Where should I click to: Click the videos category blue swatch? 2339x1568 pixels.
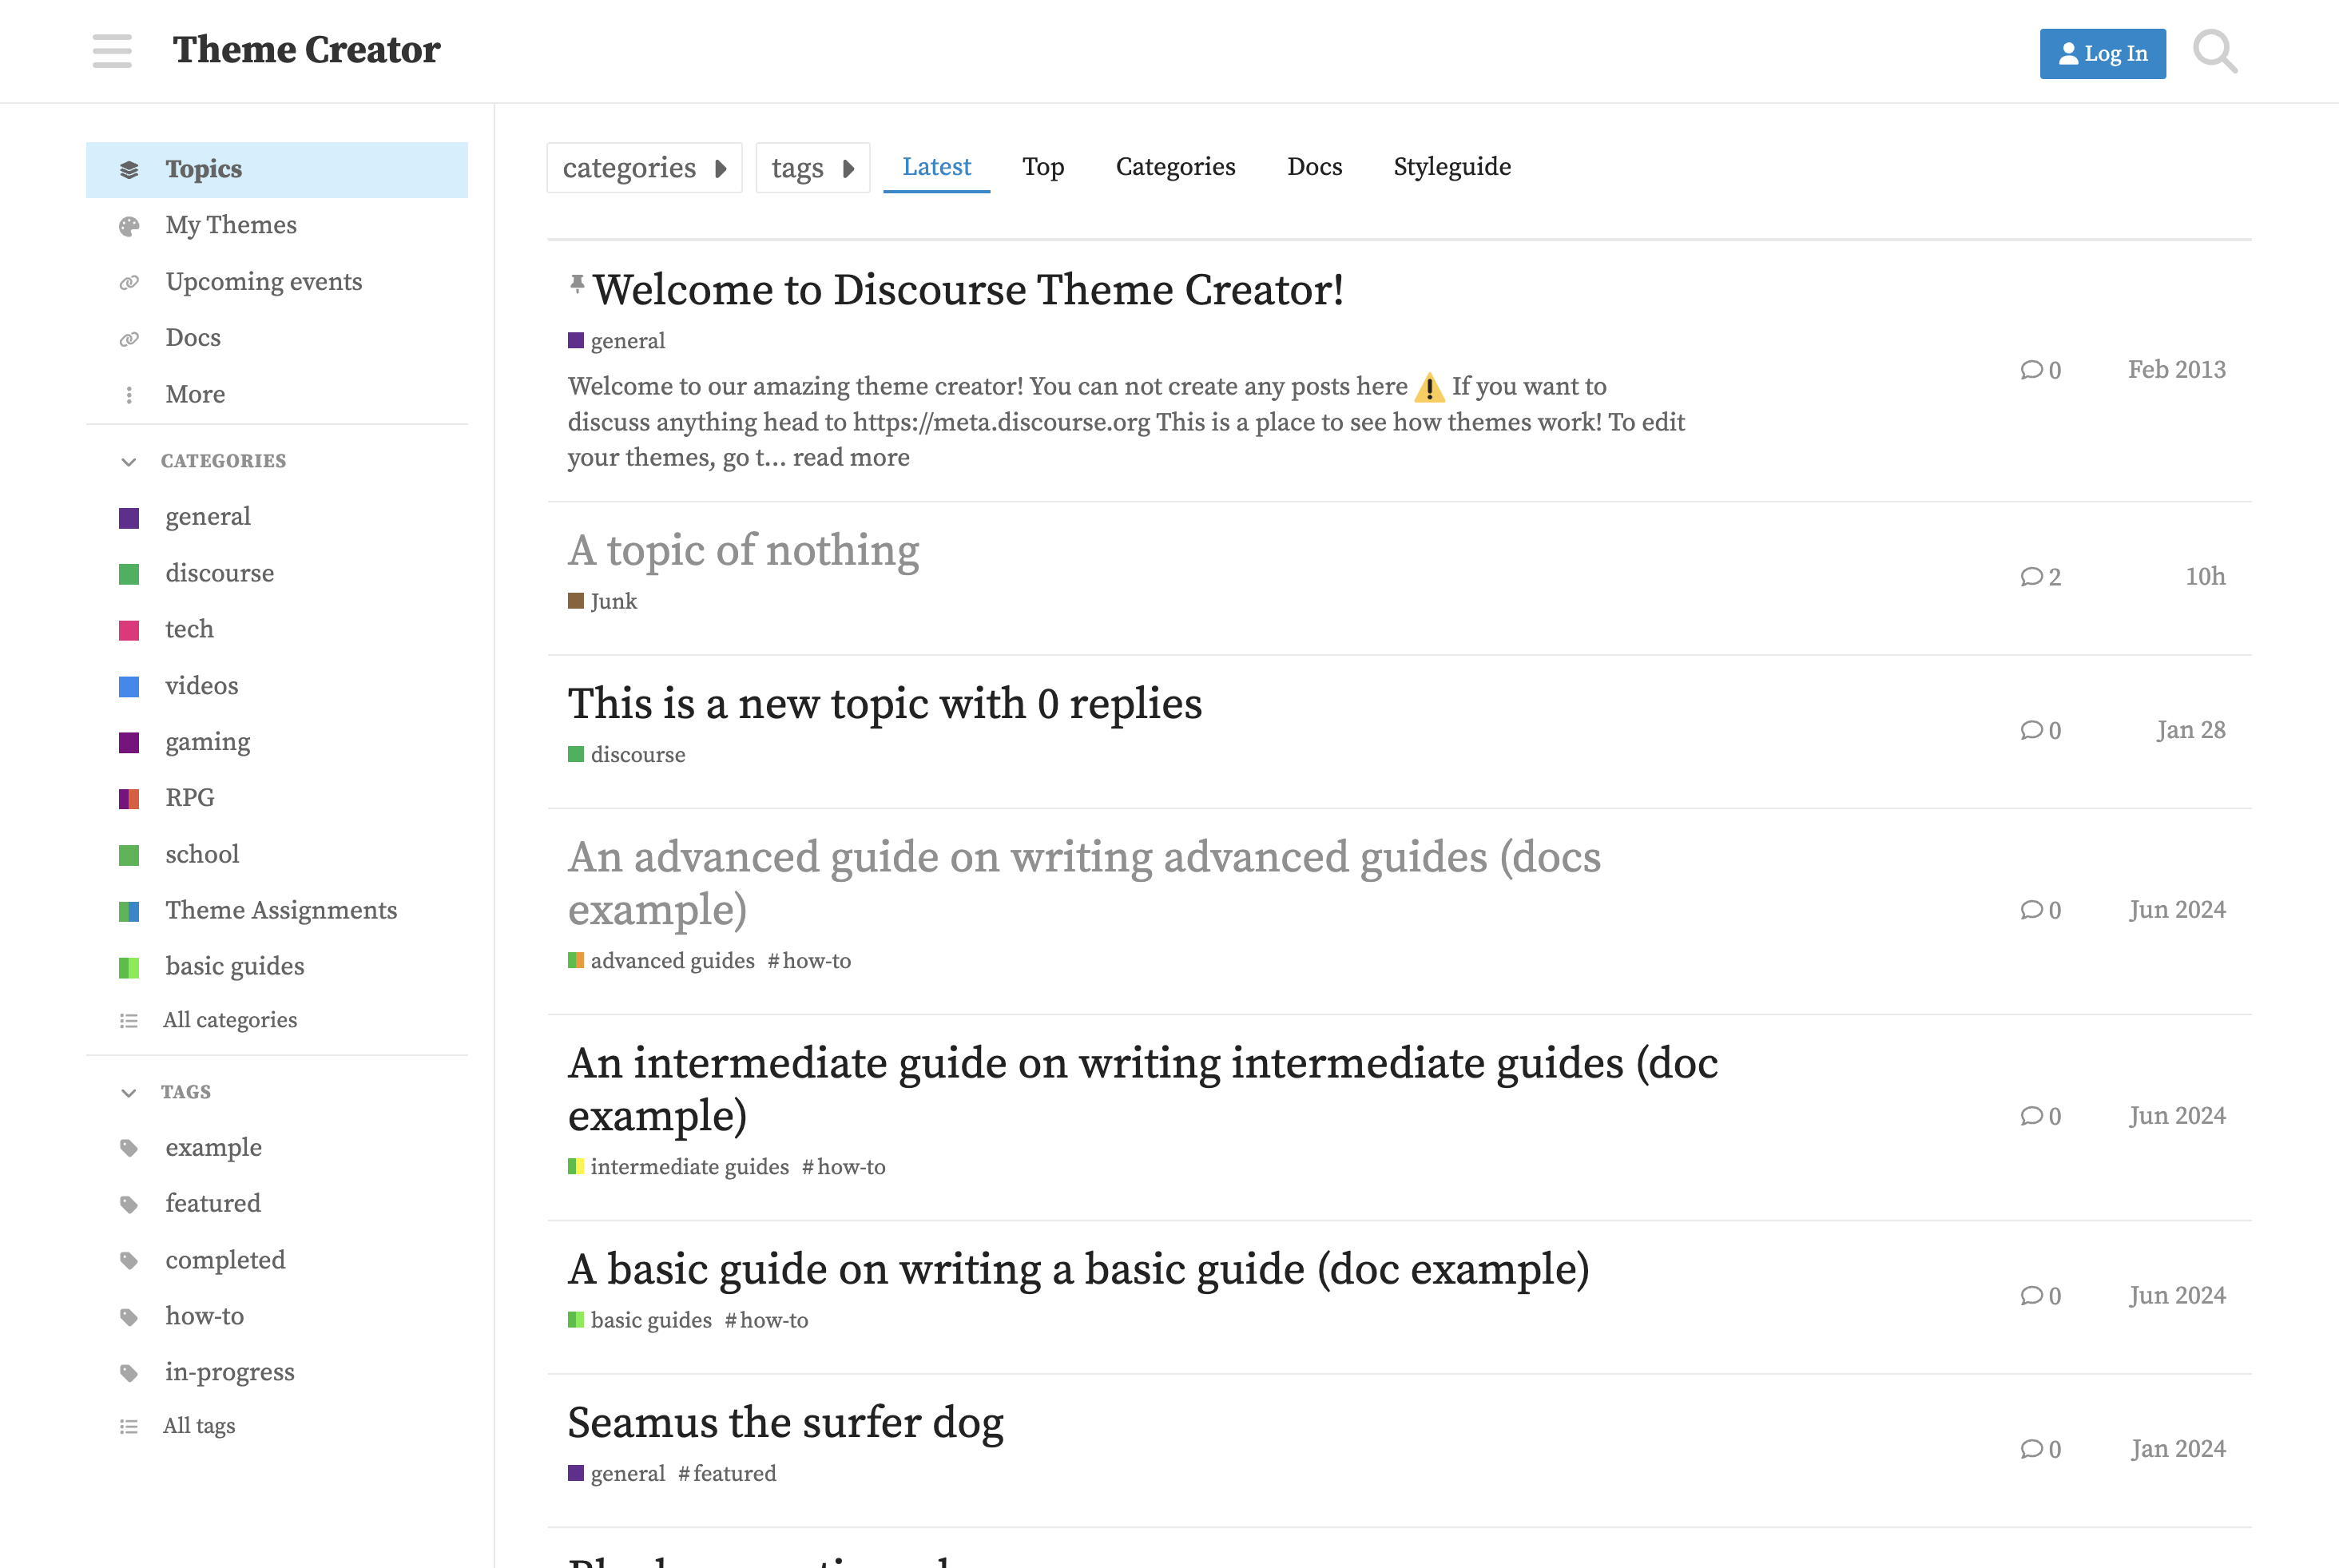129,687
